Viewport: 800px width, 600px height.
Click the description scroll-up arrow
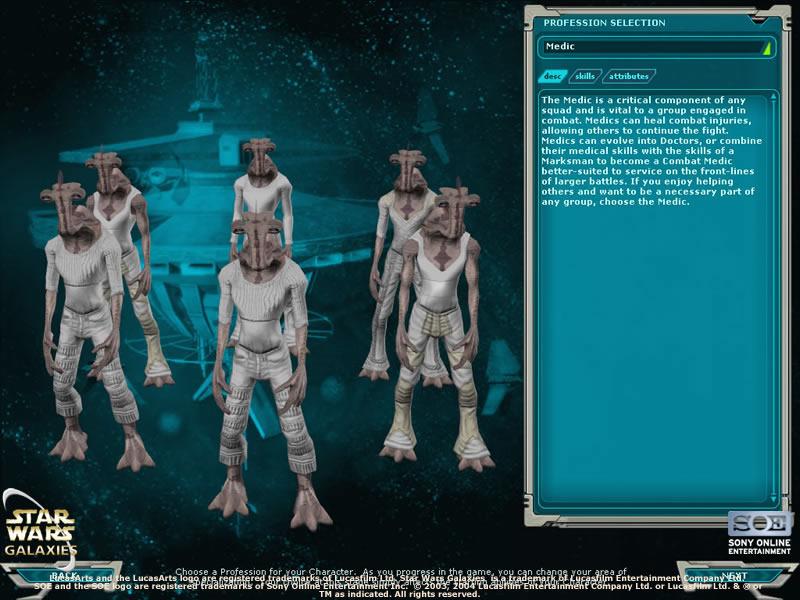(x=772, y=98)
